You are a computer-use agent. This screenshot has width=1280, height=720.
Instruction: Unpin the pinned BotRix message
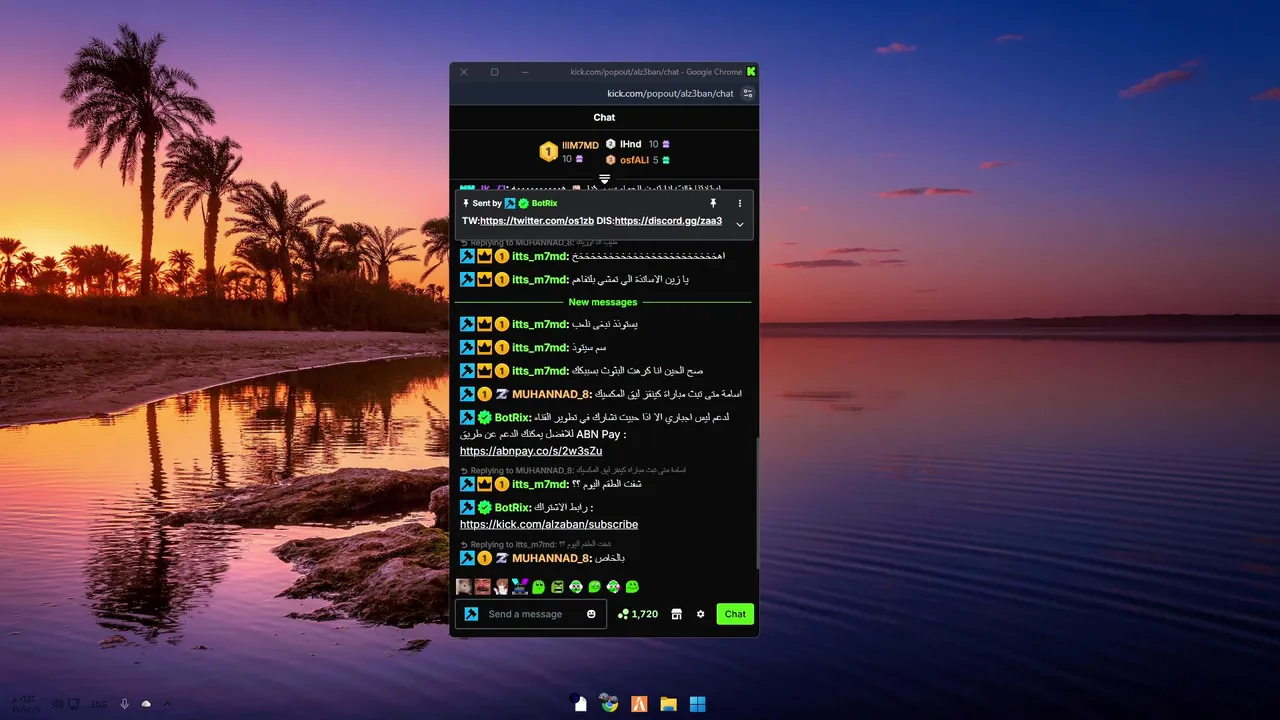click(x=713, y=203)
